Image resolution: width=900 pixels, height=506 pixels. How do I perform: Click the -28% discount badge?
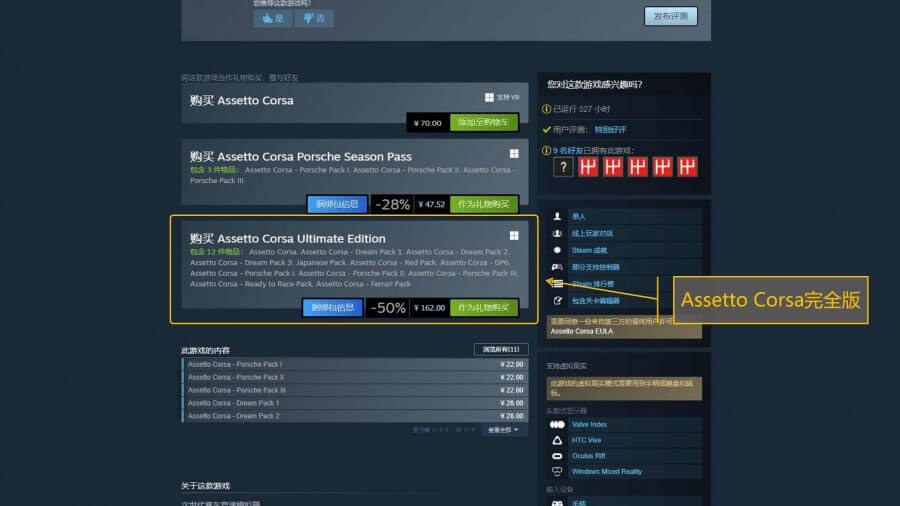pyautogui.click(x=393, y=204)
